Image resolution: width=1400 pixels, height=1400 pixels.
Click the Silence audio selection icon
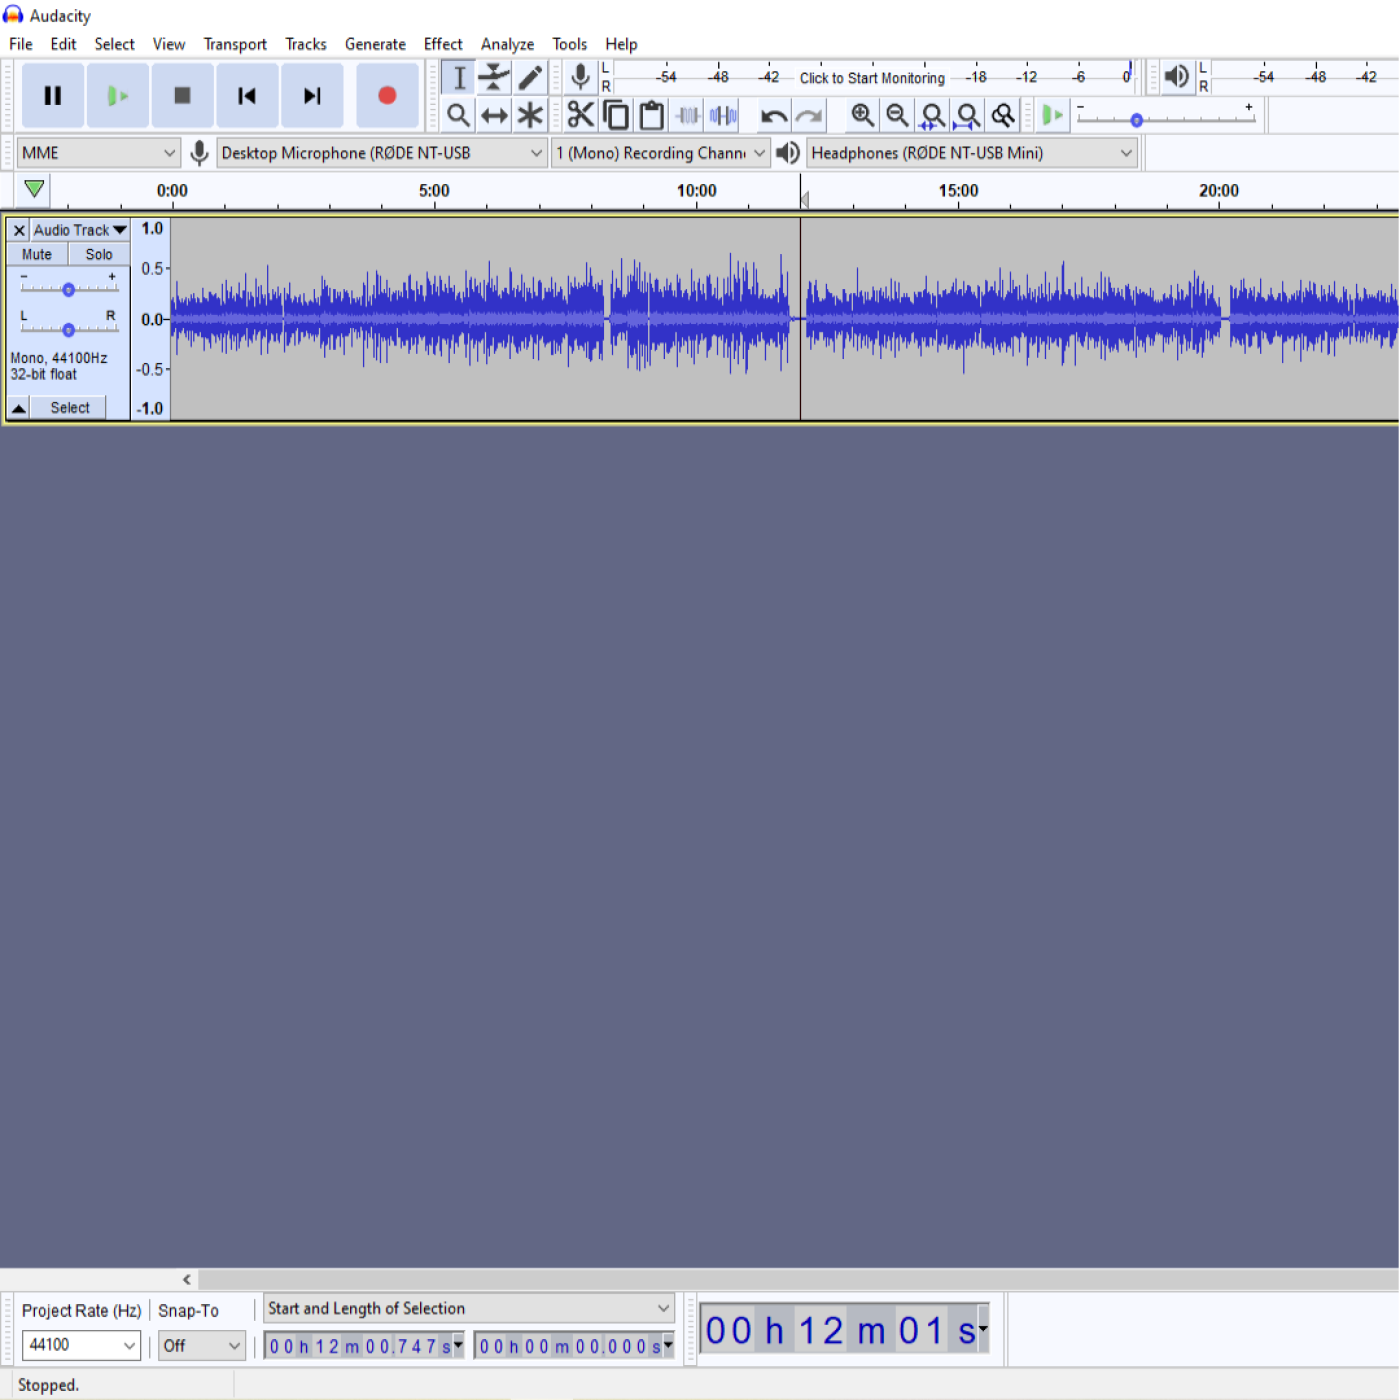[x=723, y=116]
